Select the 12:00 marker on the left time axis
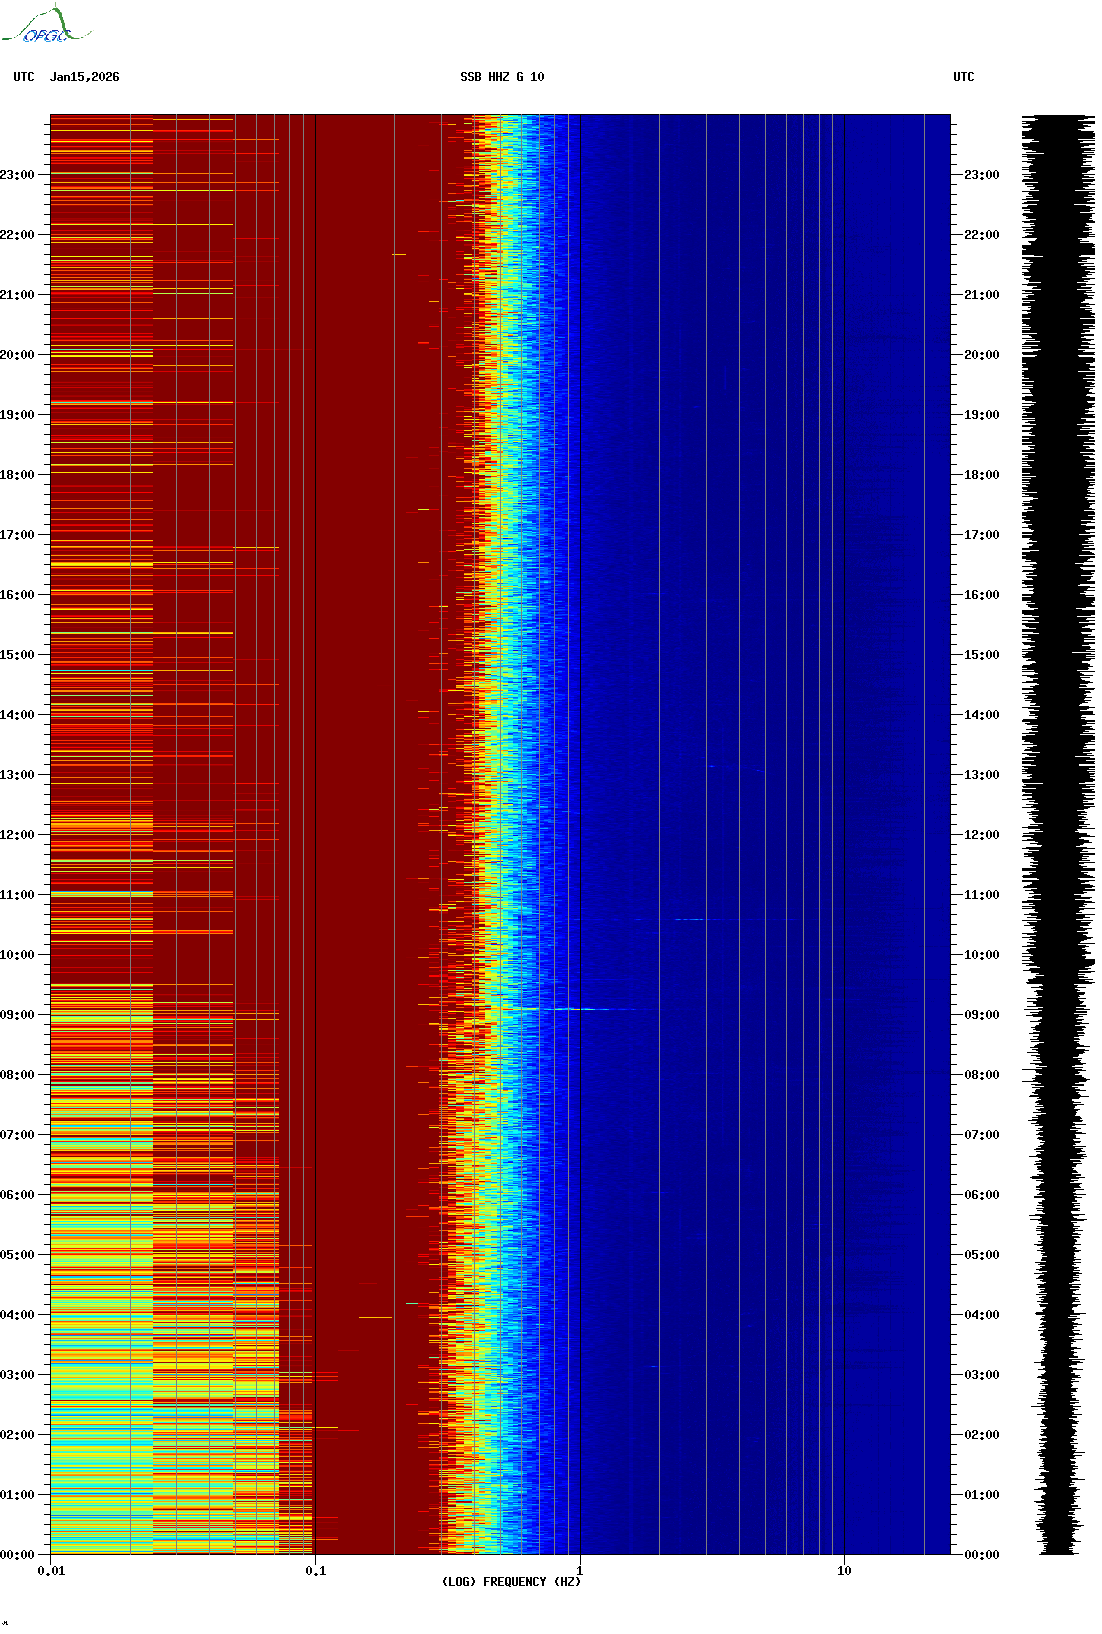The width and height of the screenshot is (1102, 1634). [x=18, y=835]
